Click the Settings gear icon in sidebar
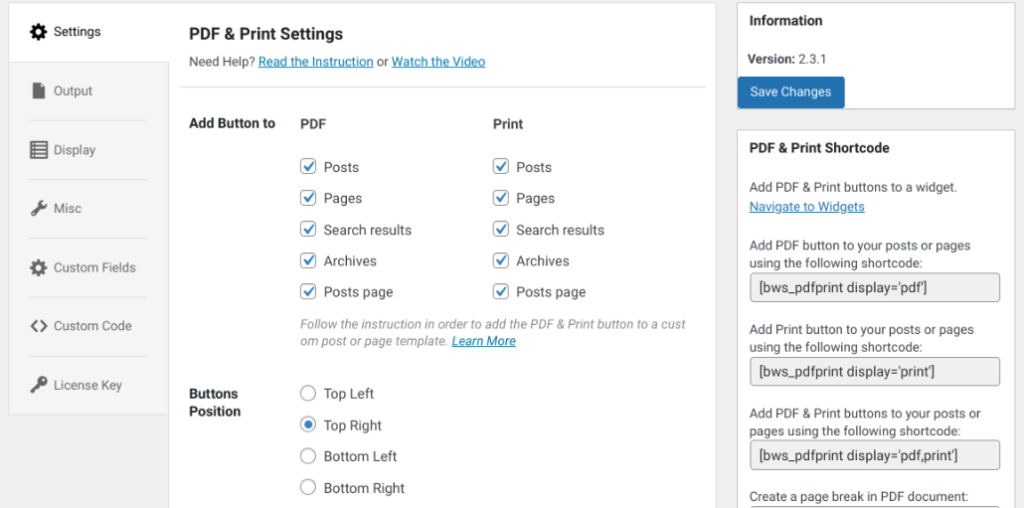Viewport: 1024px width, 508px height. [x=39, y=32]
